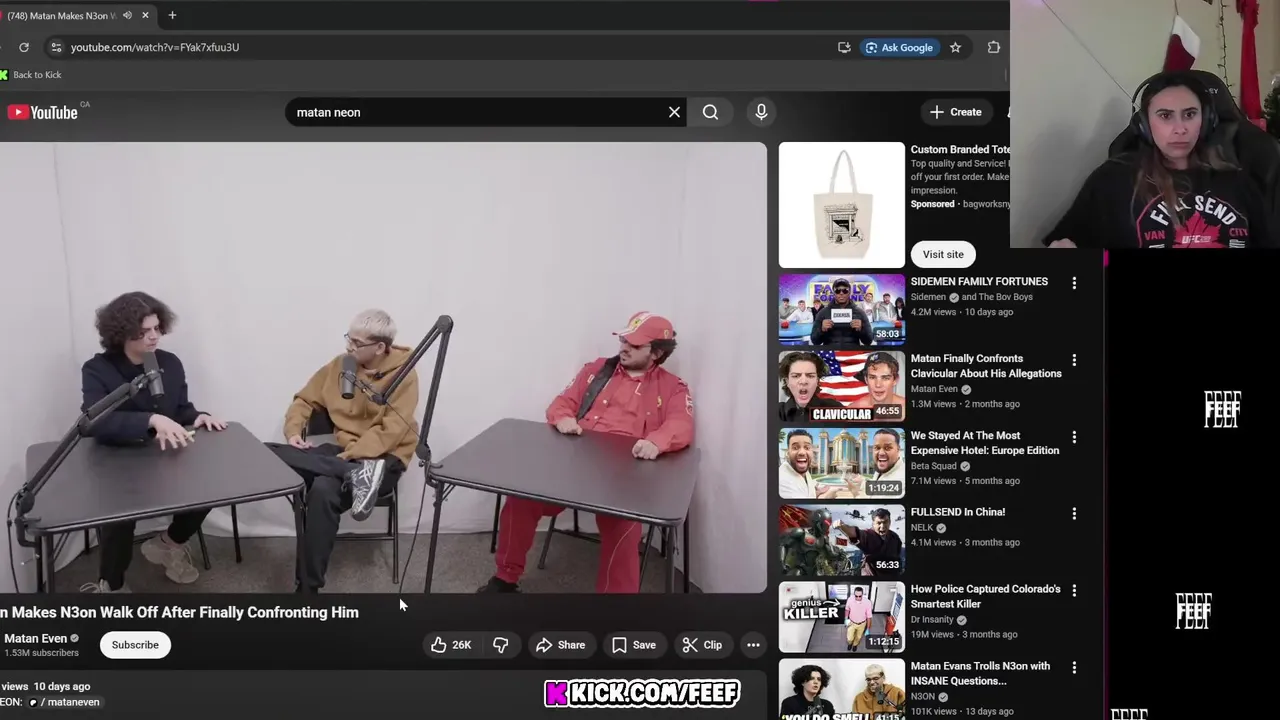View site information icon in address bar

56,47
